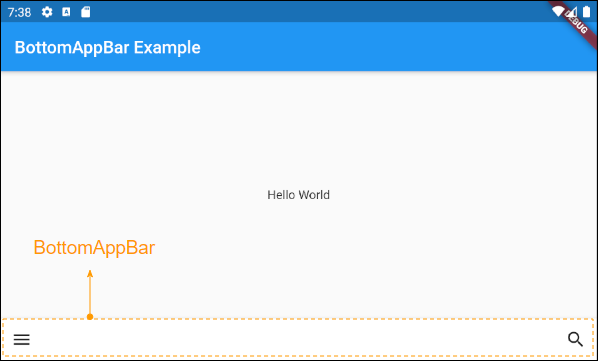Click blank body area above Hello World
Viewport: 598px width, 361px height.
[x=299, y=130]
